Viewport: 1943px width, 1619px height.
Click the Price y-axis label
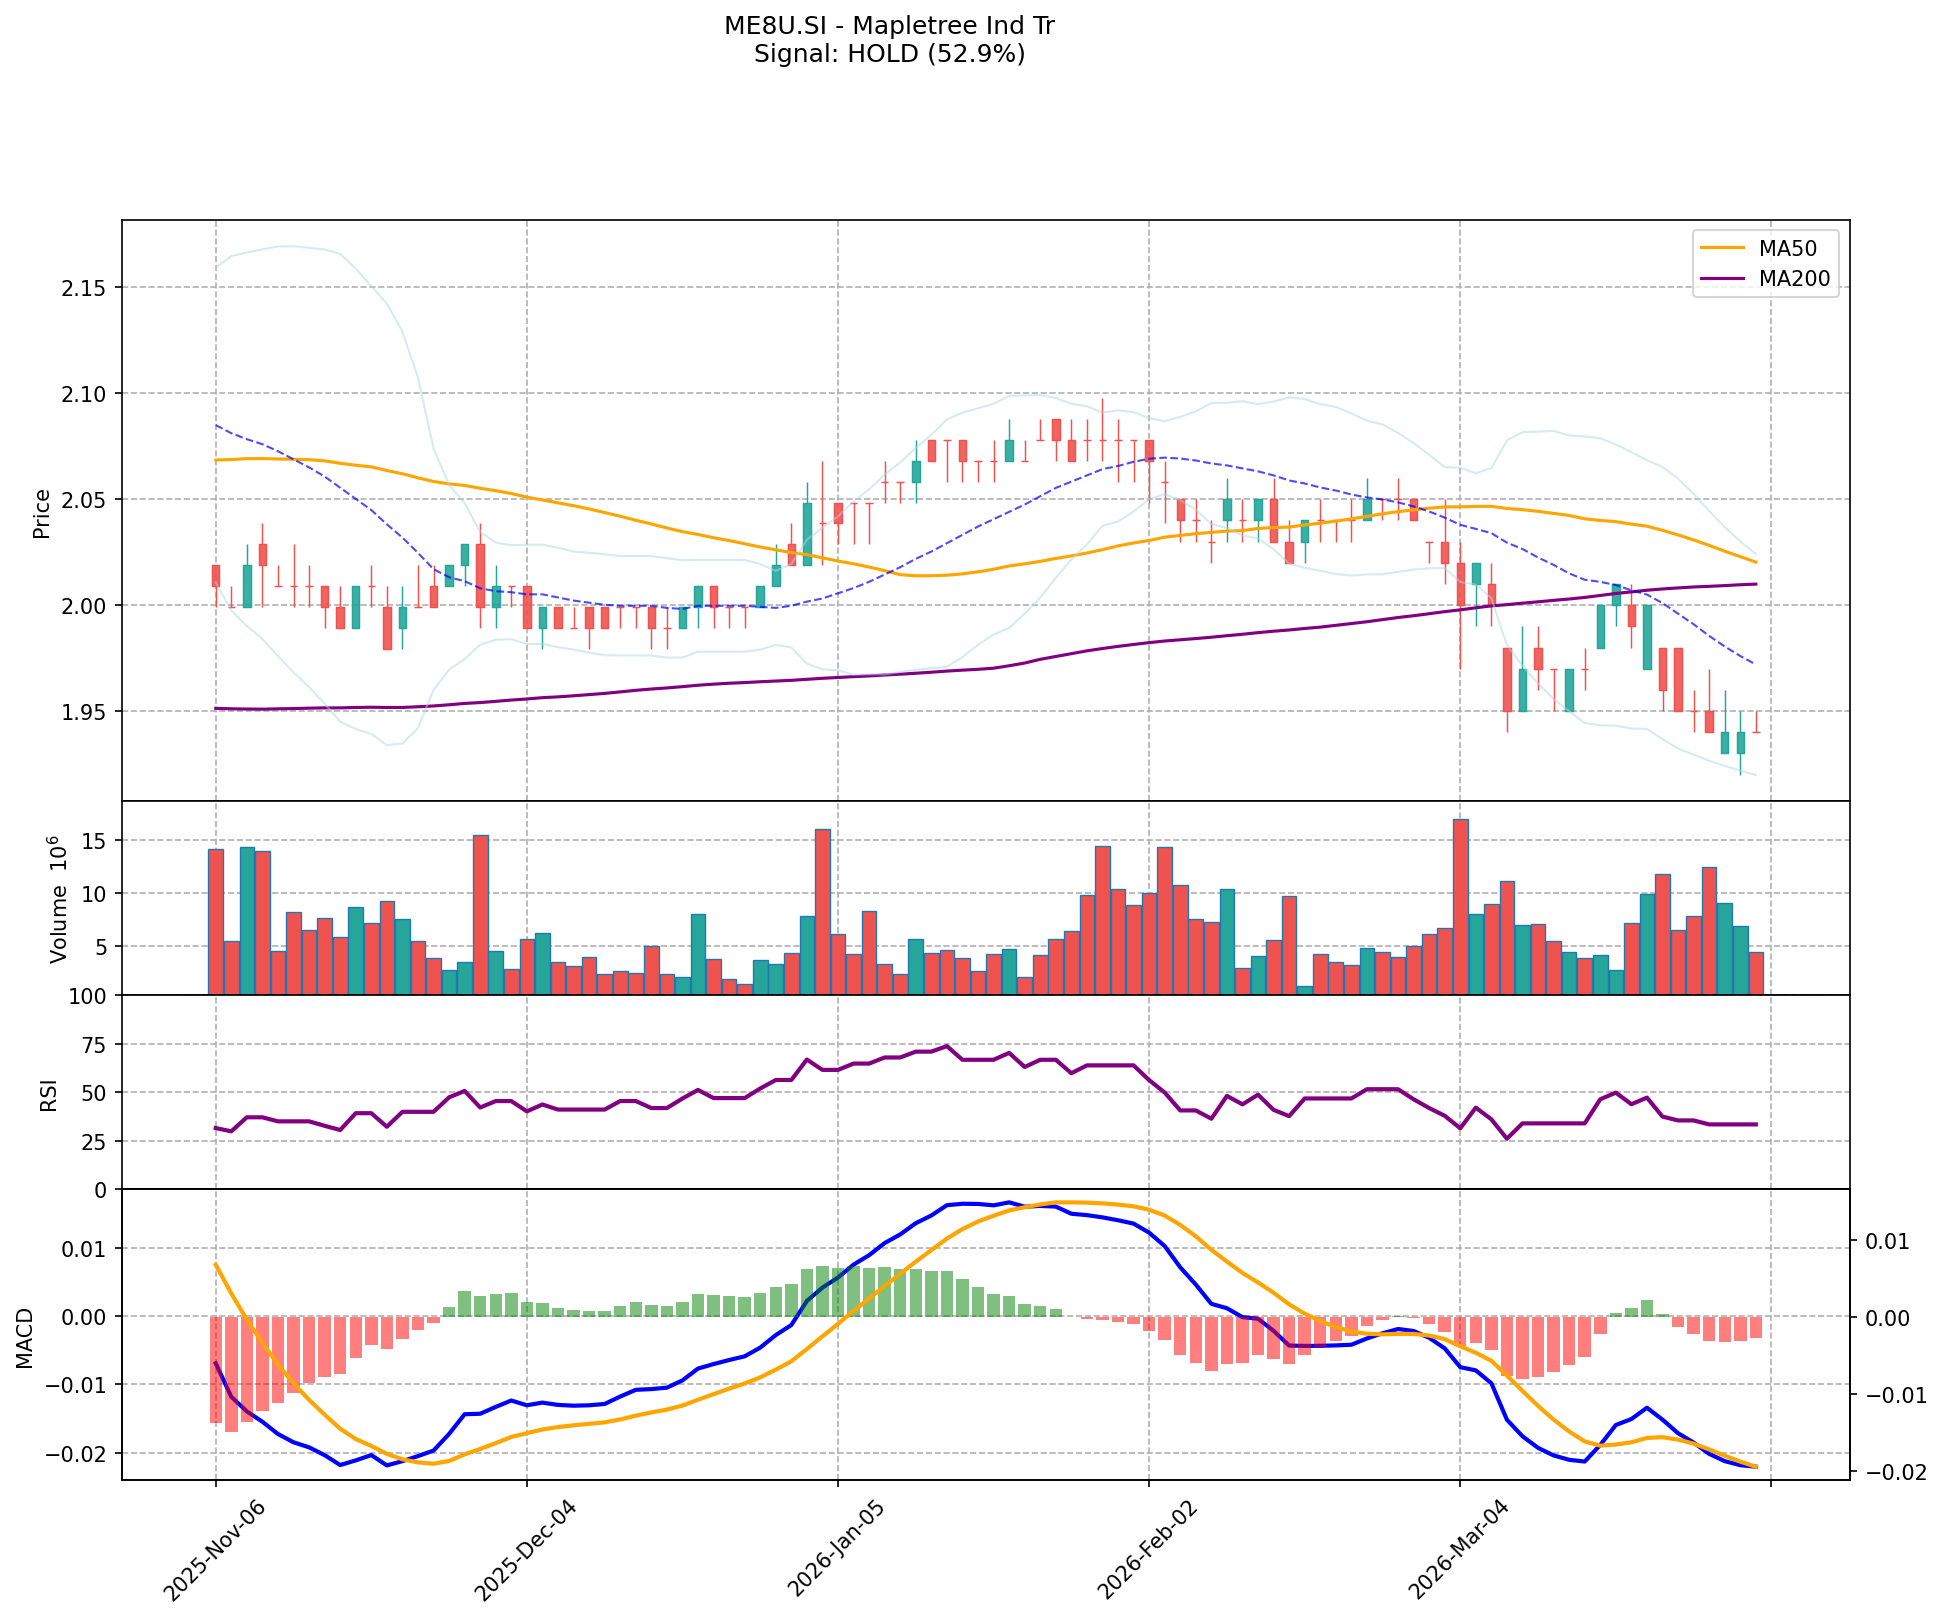tap(42, 513)
